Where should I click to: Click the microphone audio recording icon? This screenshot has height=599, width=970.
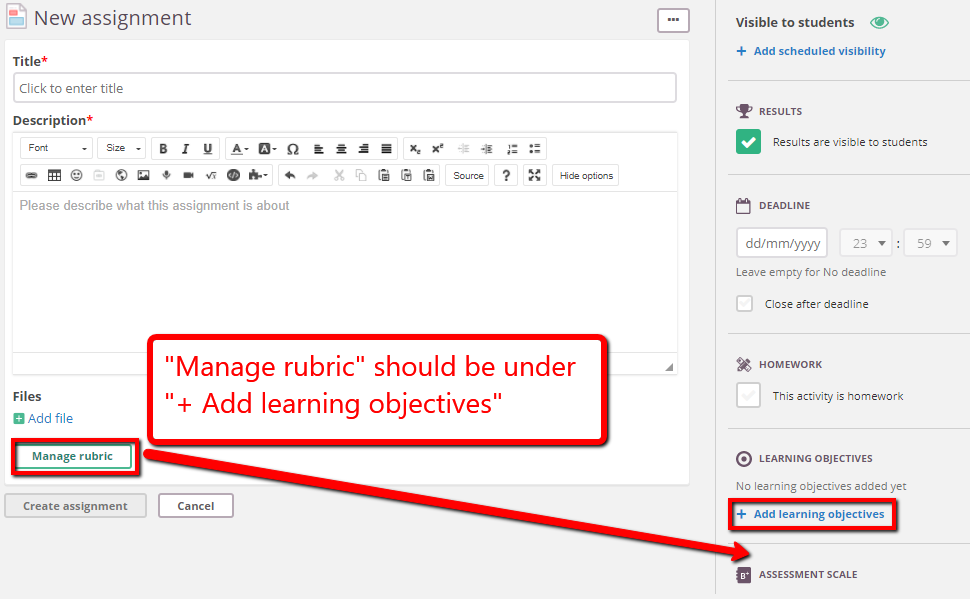pos(166,175)
